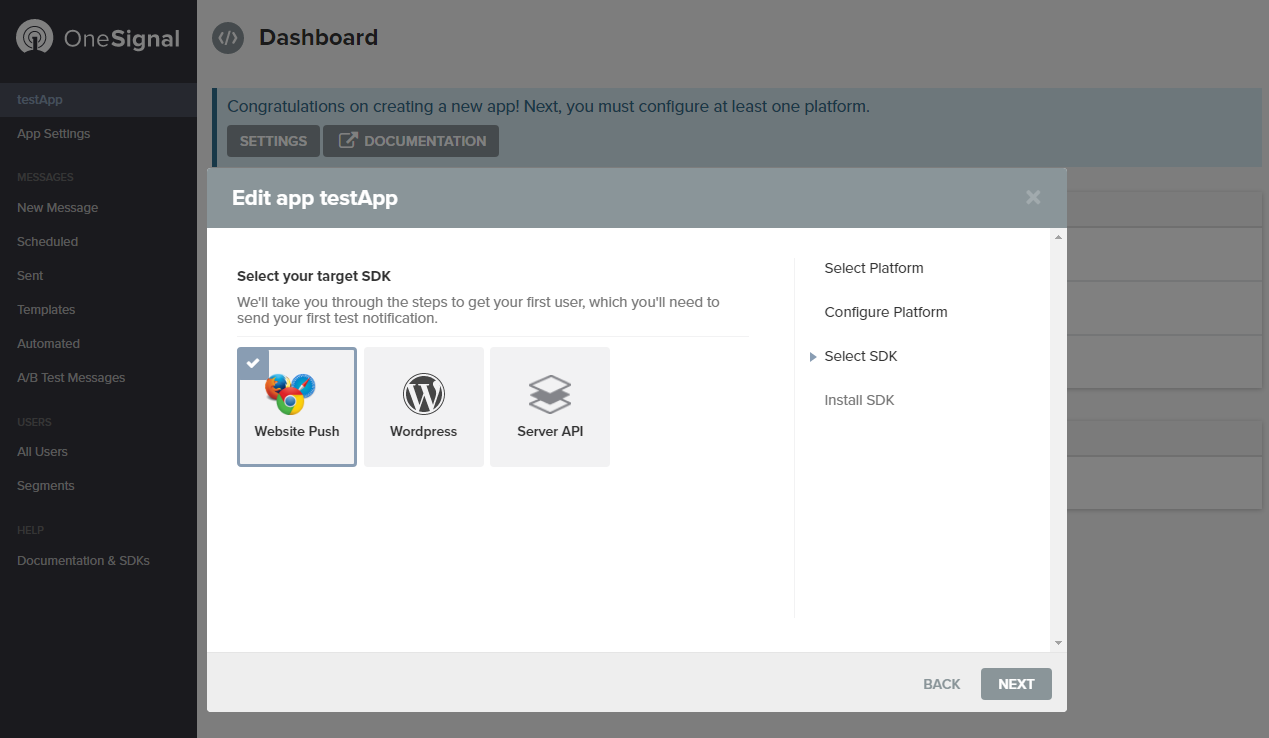Click the BACK button
Viewport: 1269px width, 738px height.
click(x=941, y=684)
